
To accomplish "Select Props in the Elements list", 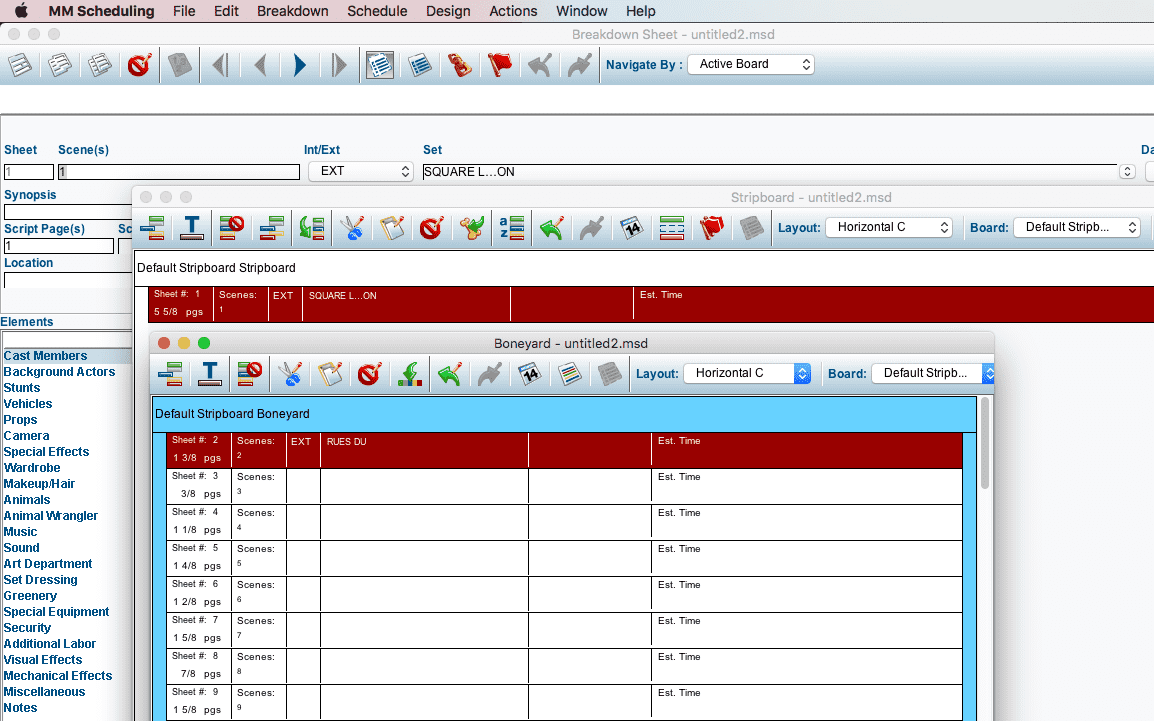I will click(x=20, y=420).
